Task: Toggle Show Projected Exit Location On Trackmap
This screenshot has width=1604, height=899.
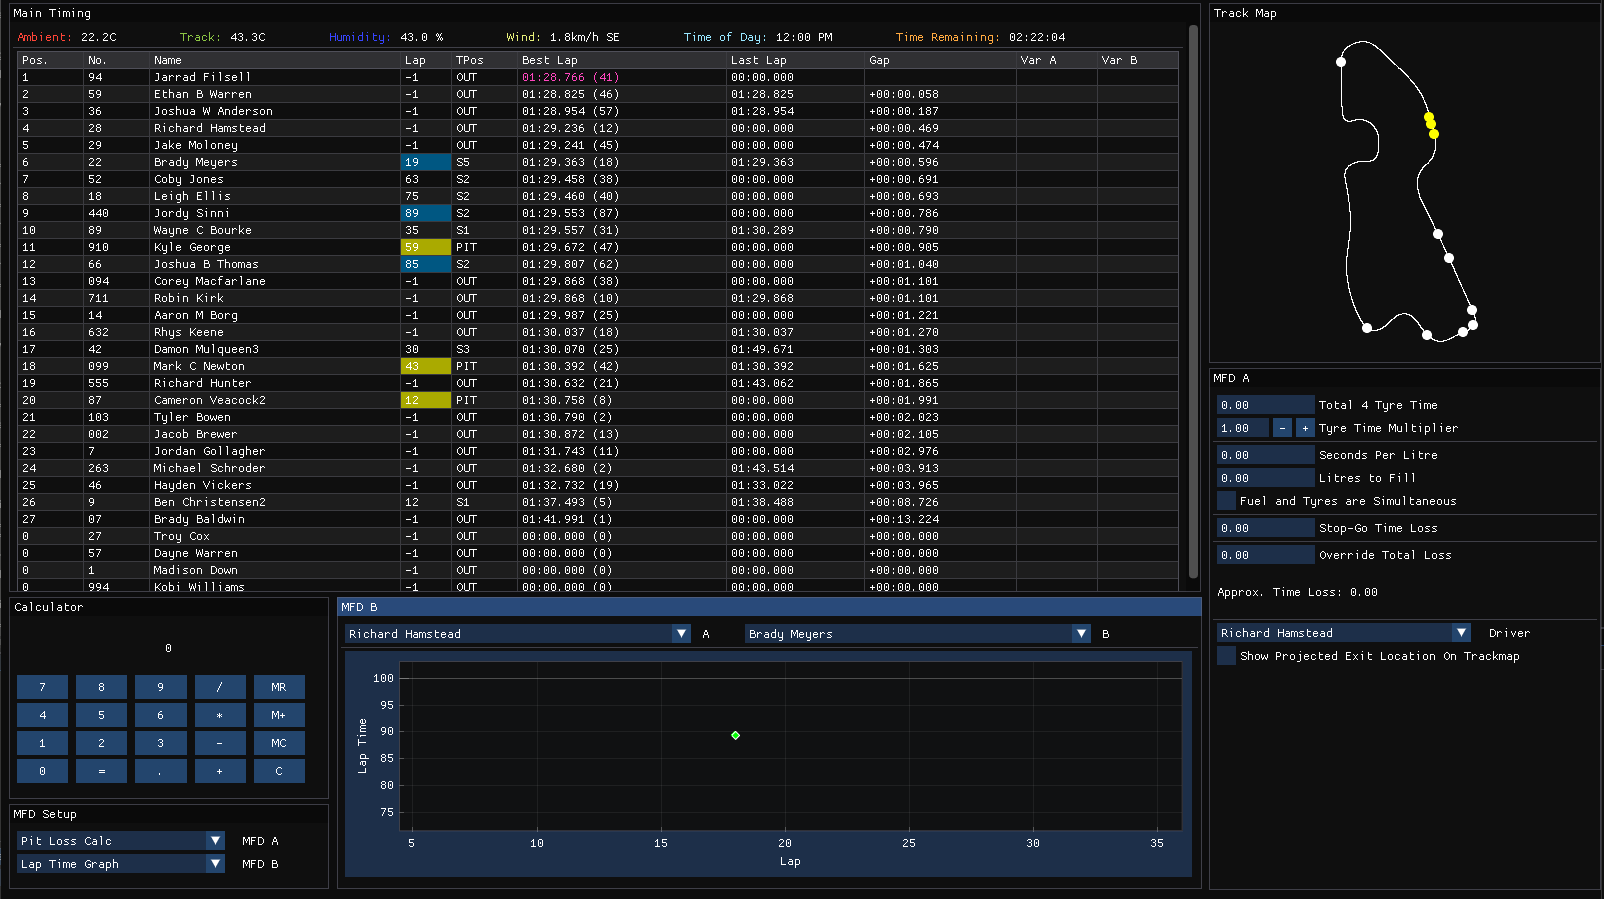Action: [1226, 656]
